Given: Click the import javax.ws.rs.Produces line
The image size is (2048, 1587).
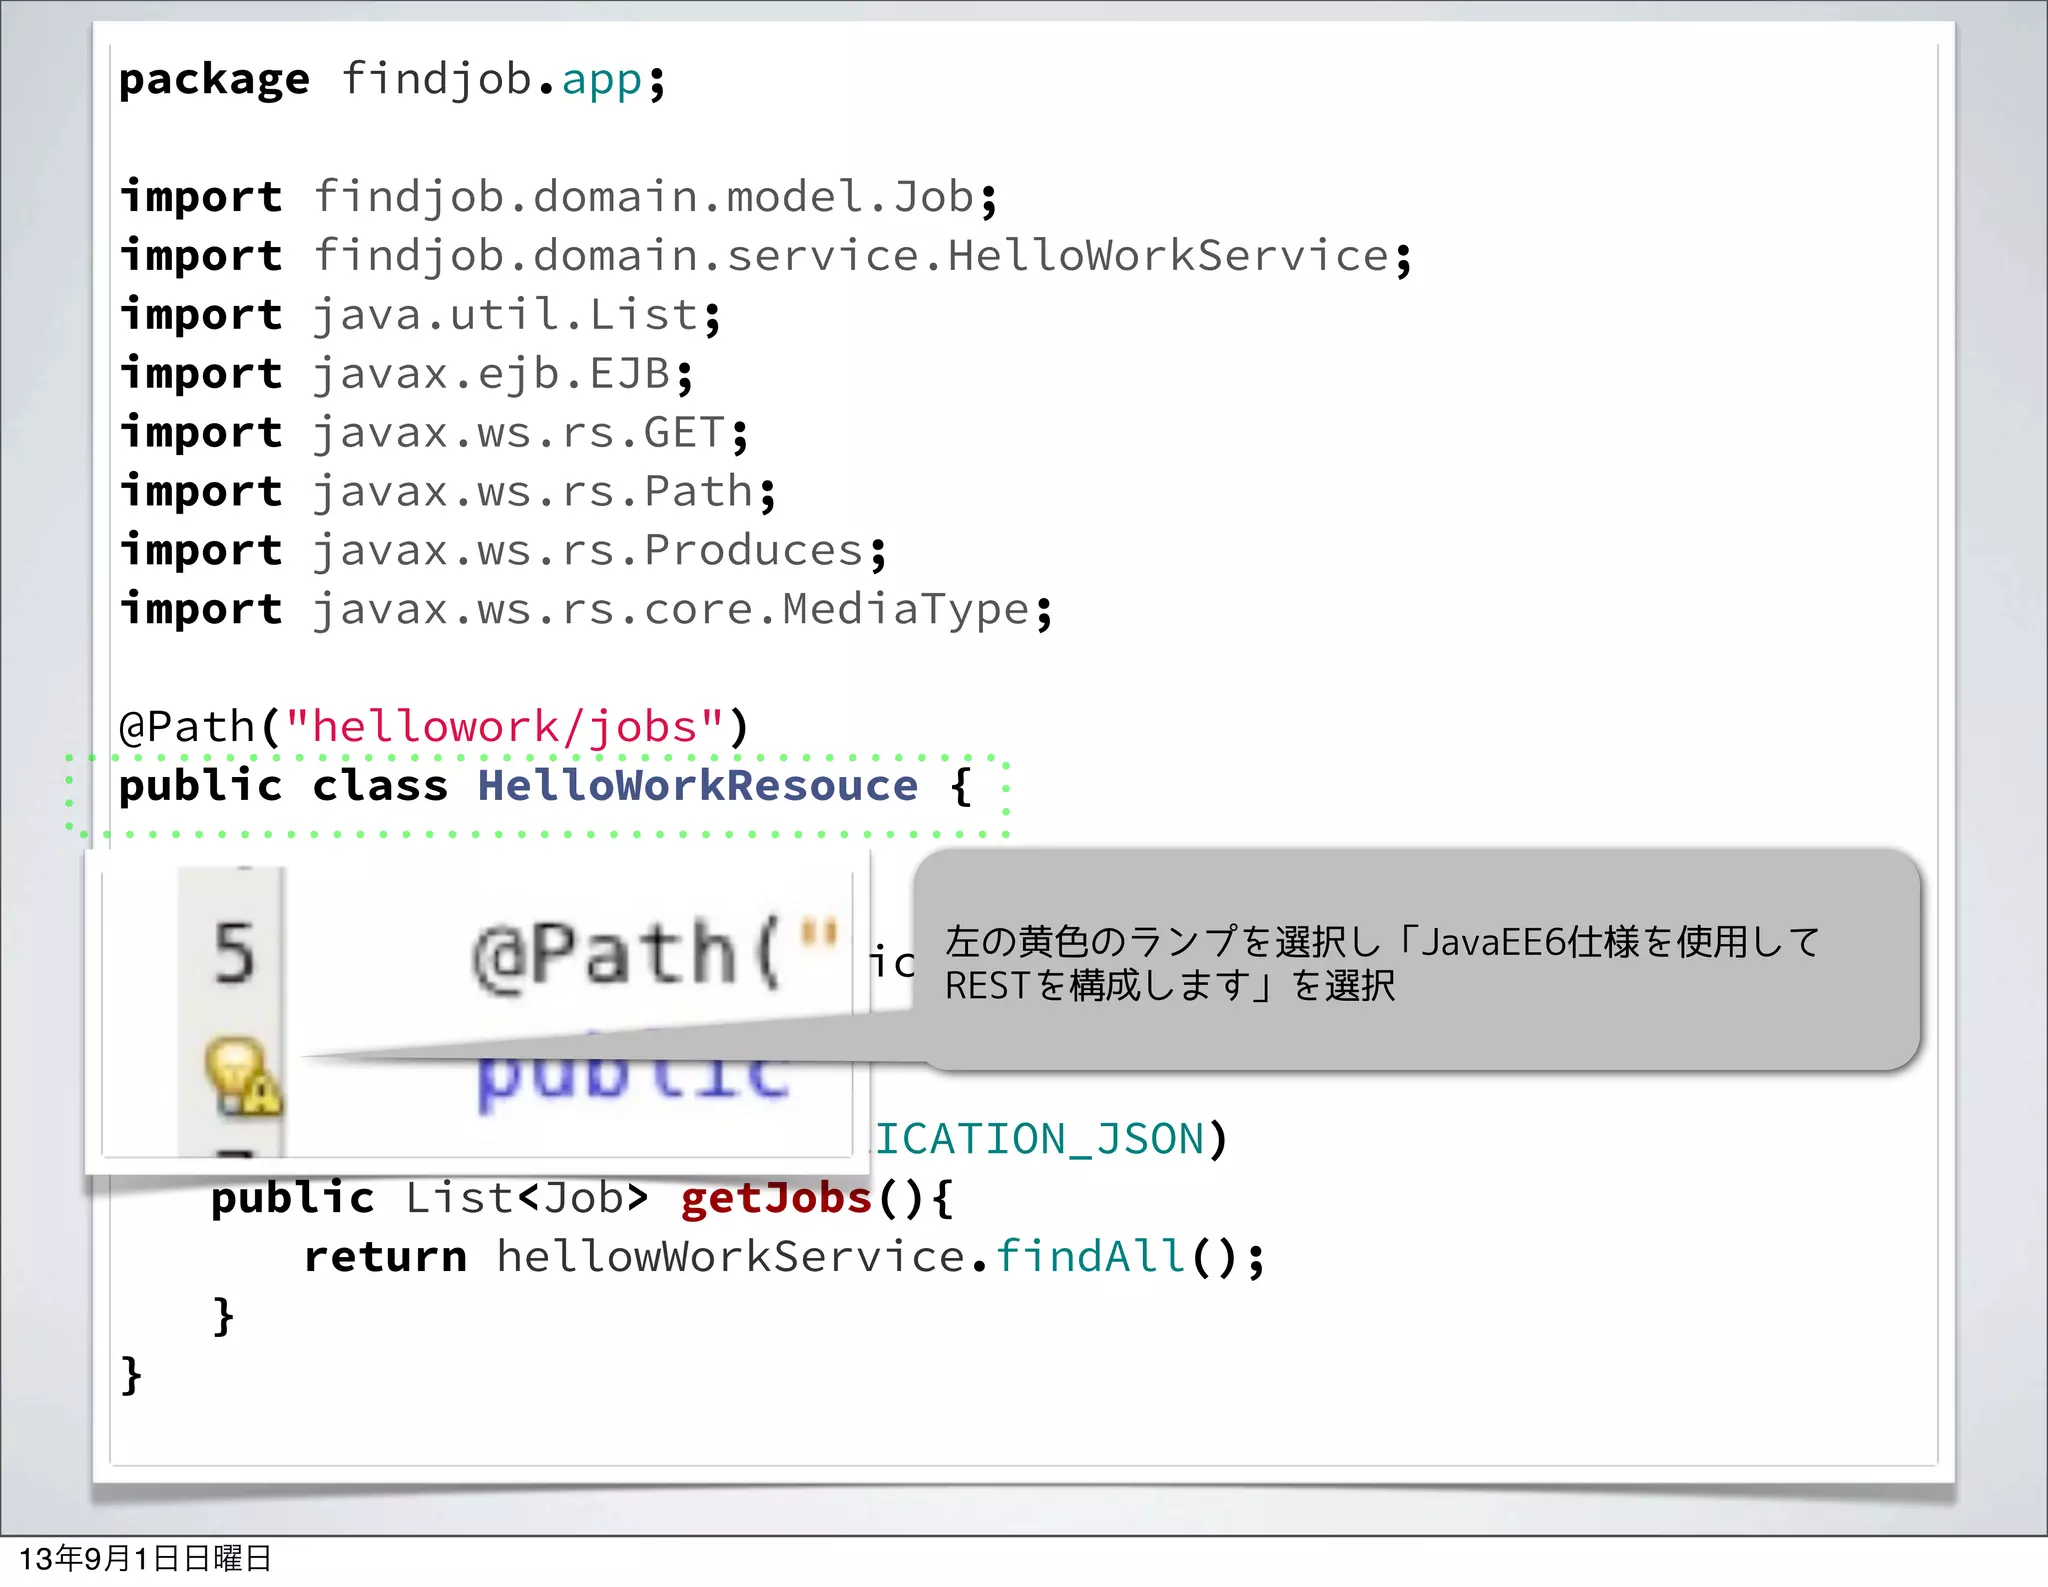Looking at the screenshot, I should click(503, 552).
